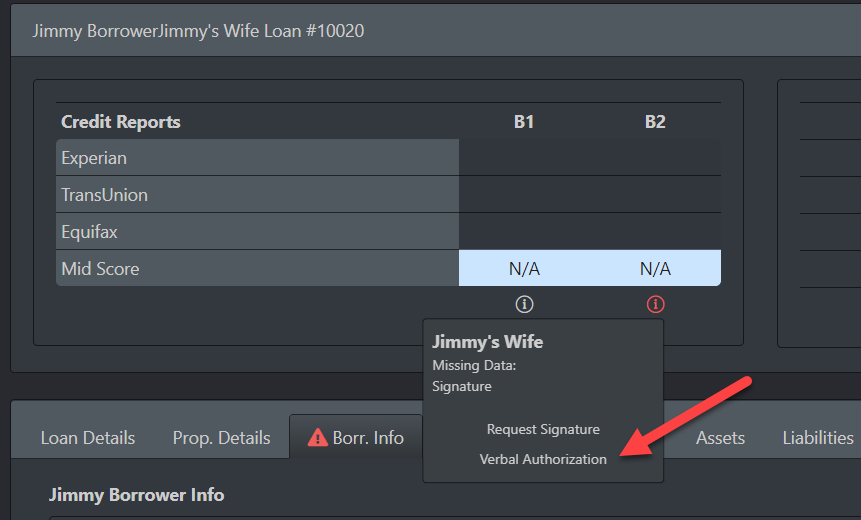The height and width of the screenshot is (520, 861).
Task: Click the B2 column header
Action: (655, 122)
